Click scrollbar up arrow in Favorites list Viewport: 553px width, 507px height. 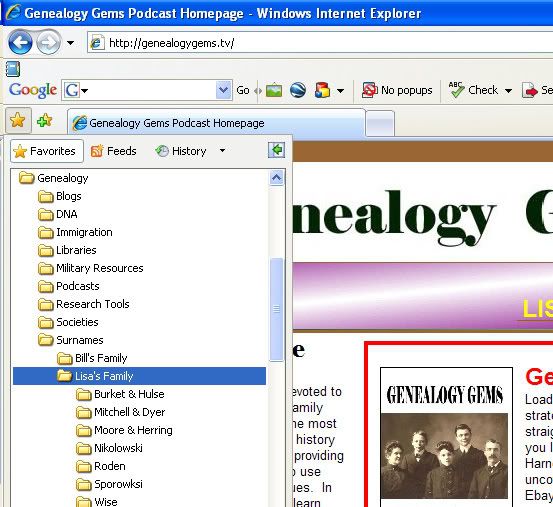click(276, 178)
